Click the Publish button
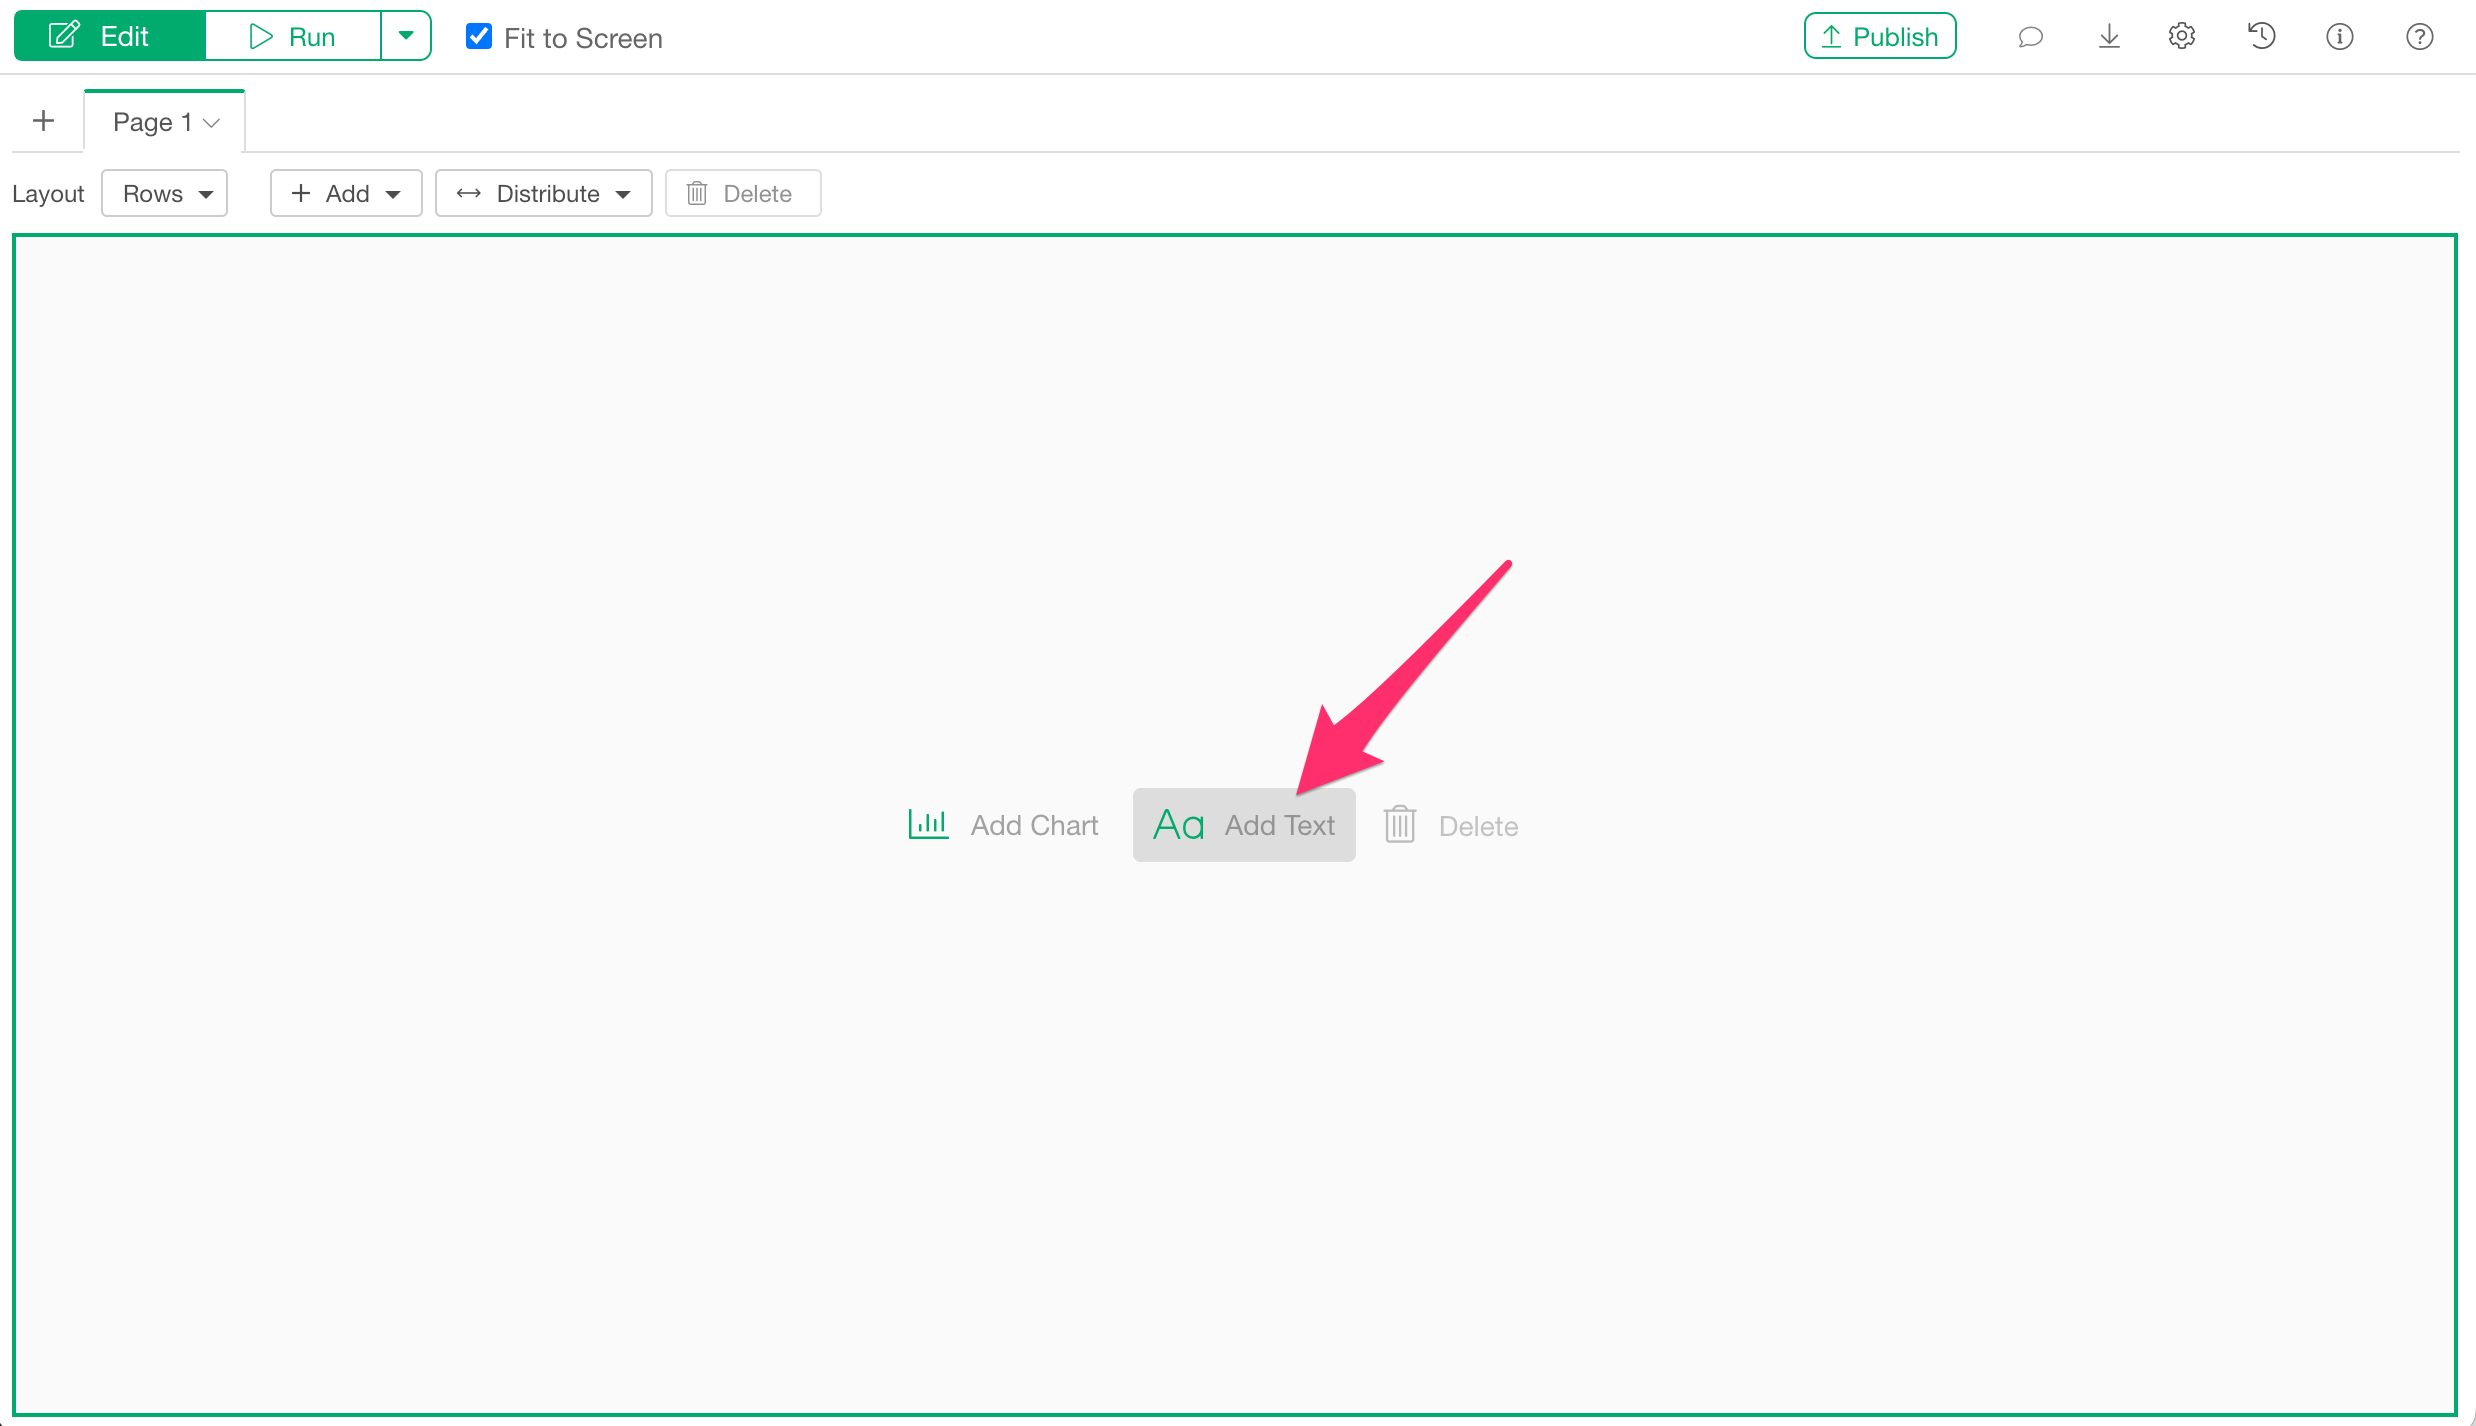Screen dimensions: 2476x1426 tap(1880, 37)
